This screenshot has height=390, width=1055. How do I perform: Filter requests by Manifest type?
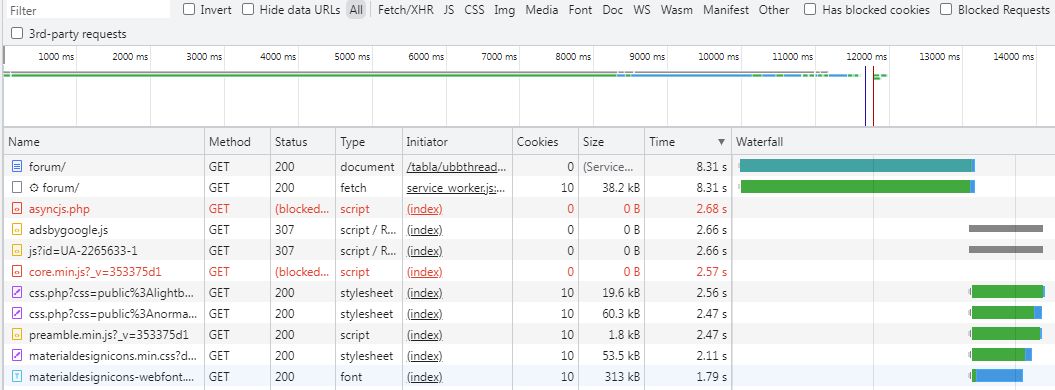click(726, 10)
